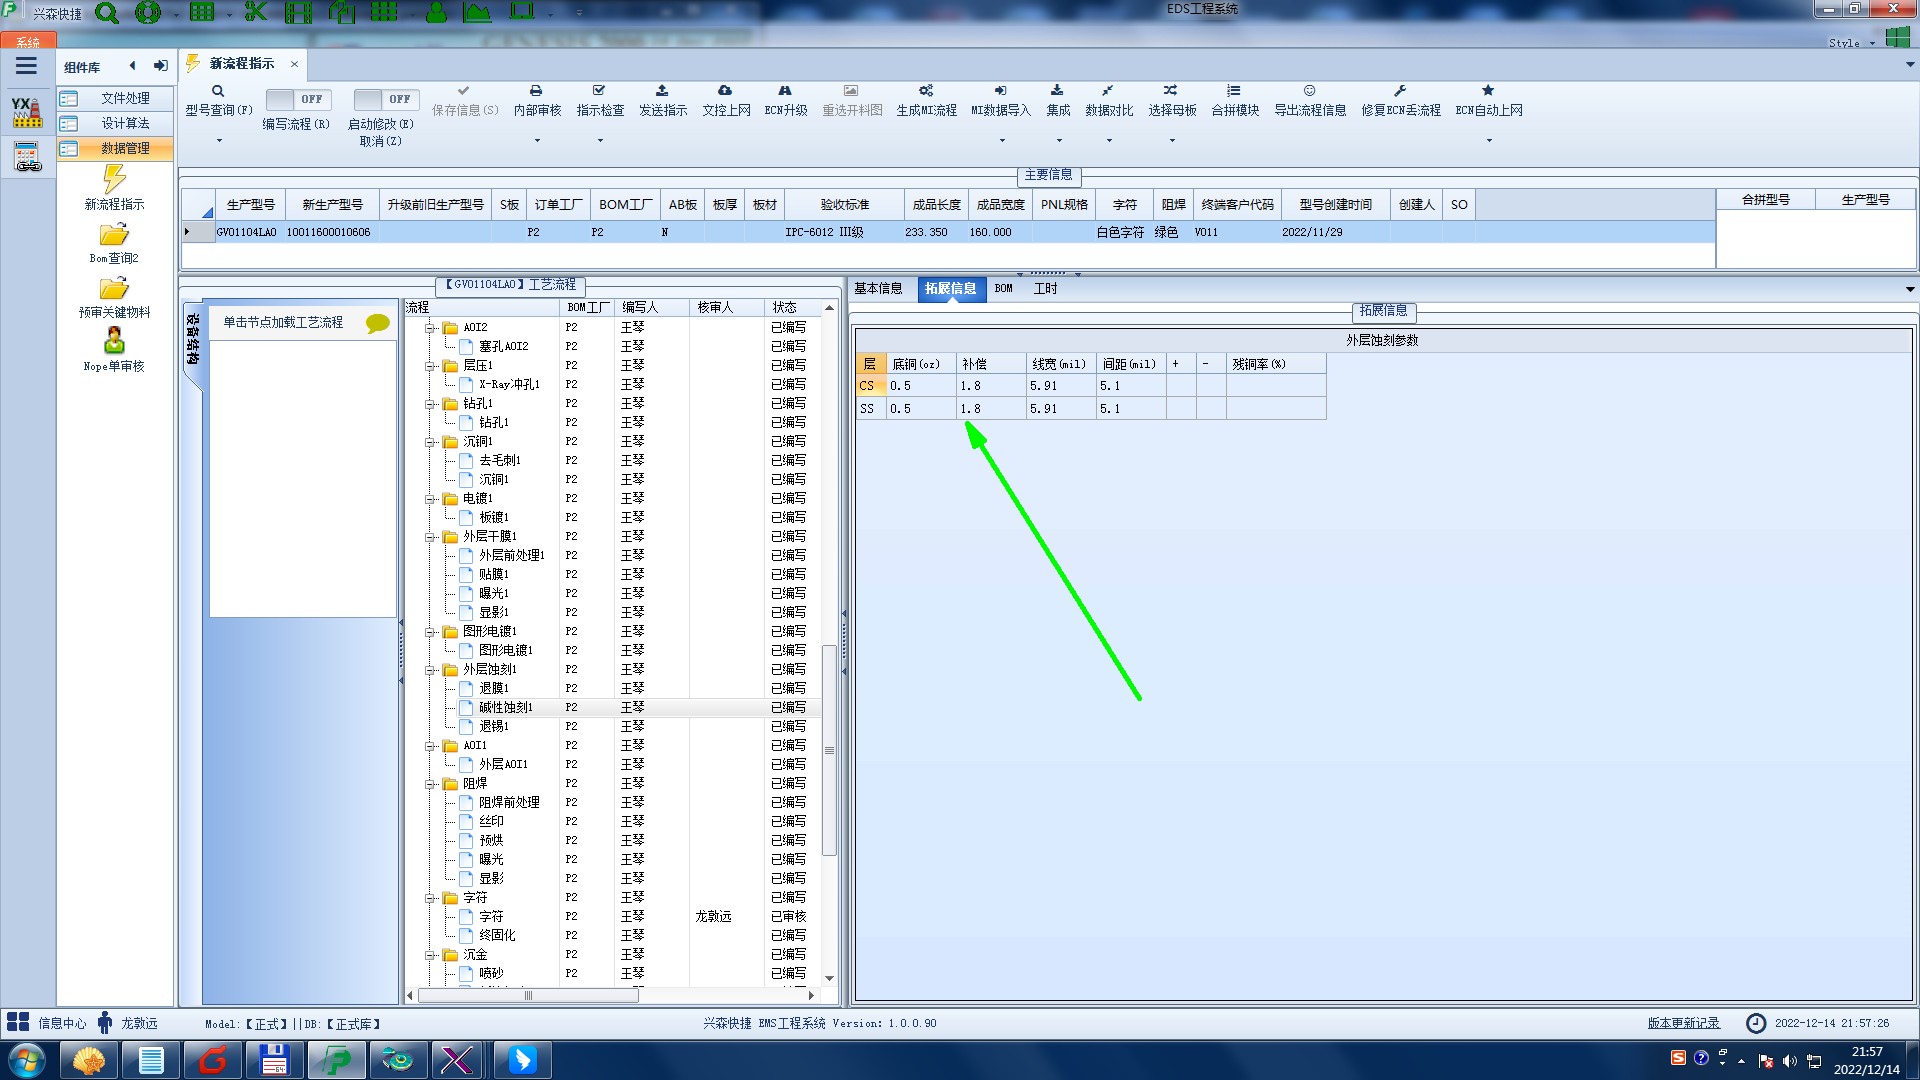The height and width of the screenshot is (1080, 1920).
Task: Collapse the 外层干膜1 tree node
Action: tap(430, 537)
